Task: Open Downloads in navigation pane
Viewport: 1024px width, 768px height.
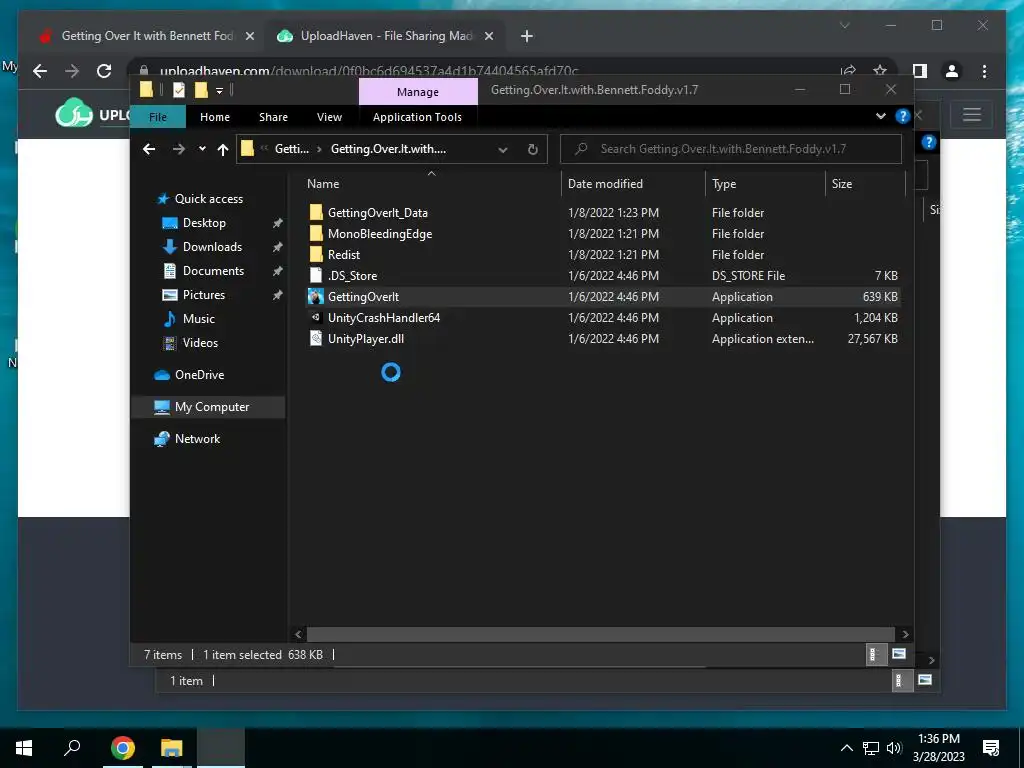Action: coord(212,247)
